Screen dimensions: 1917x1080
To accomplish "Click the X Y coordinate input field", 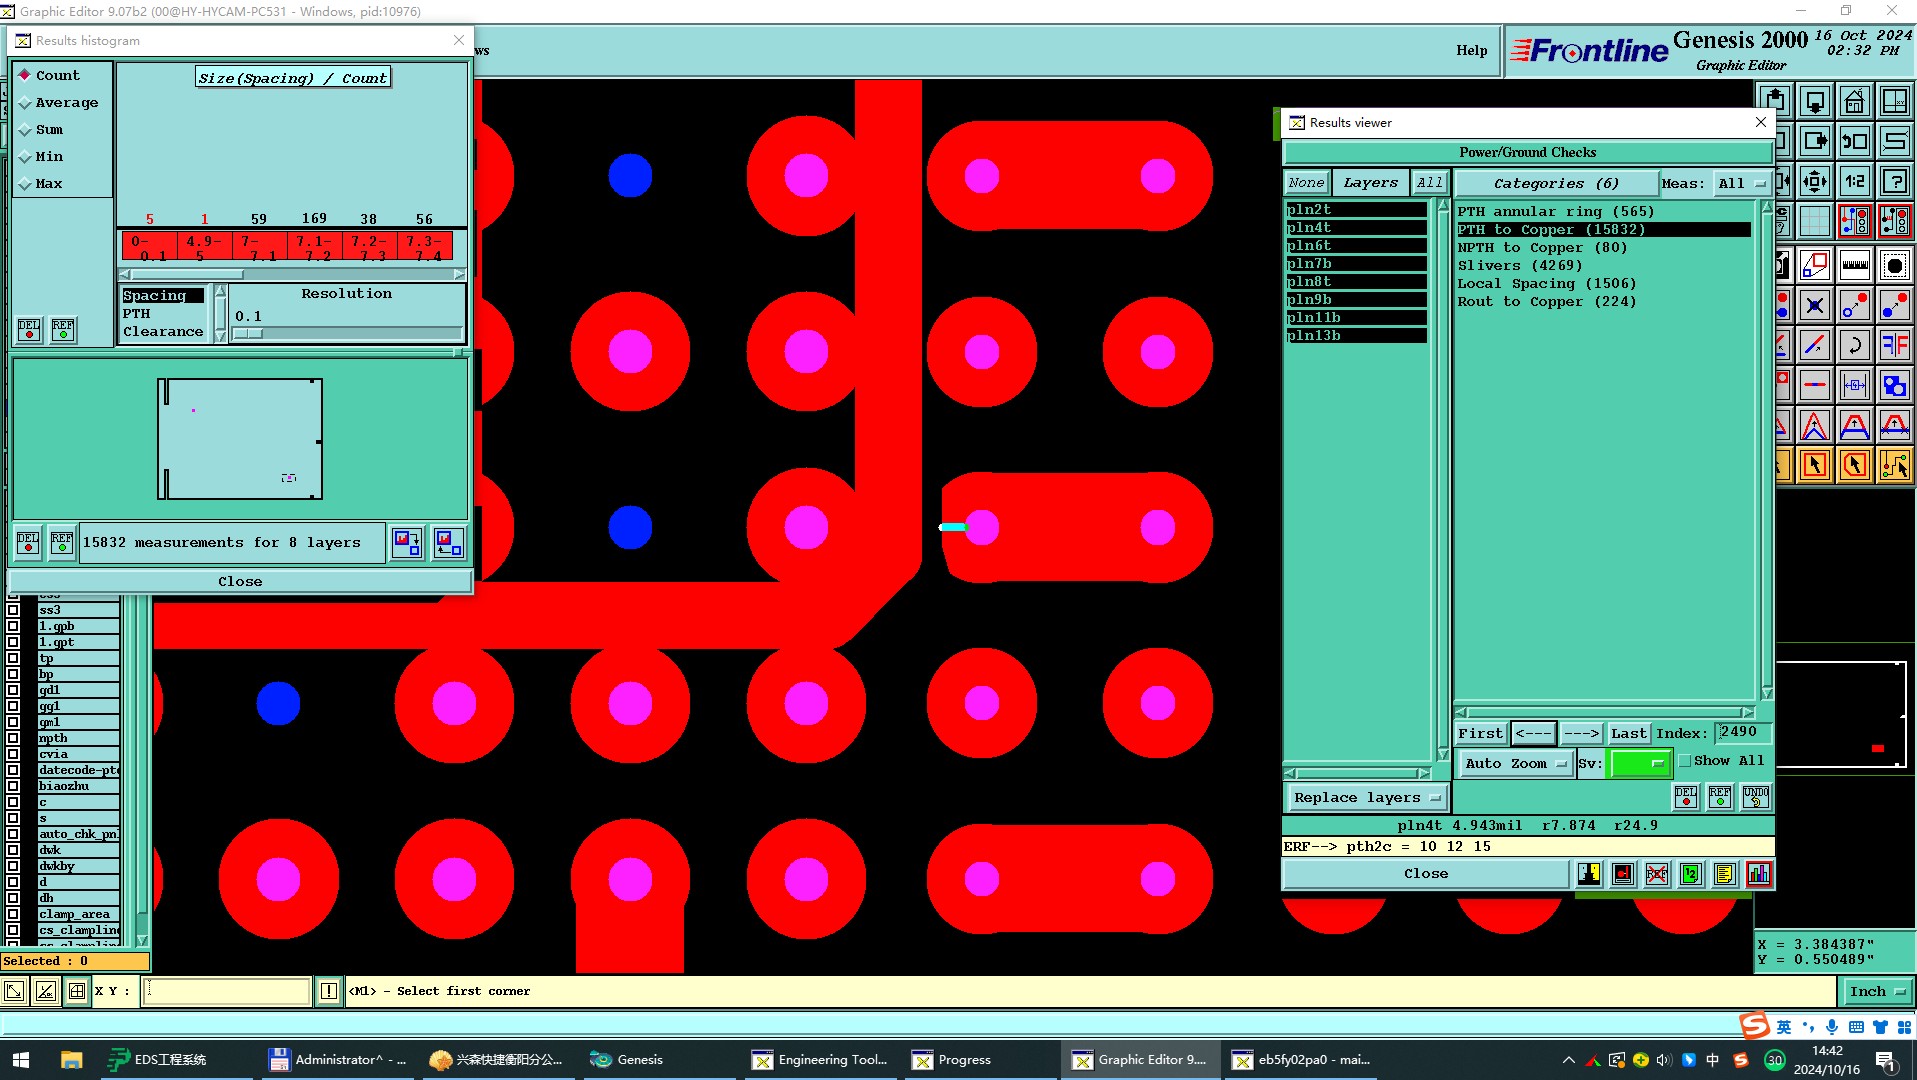I will coord(228,991).
